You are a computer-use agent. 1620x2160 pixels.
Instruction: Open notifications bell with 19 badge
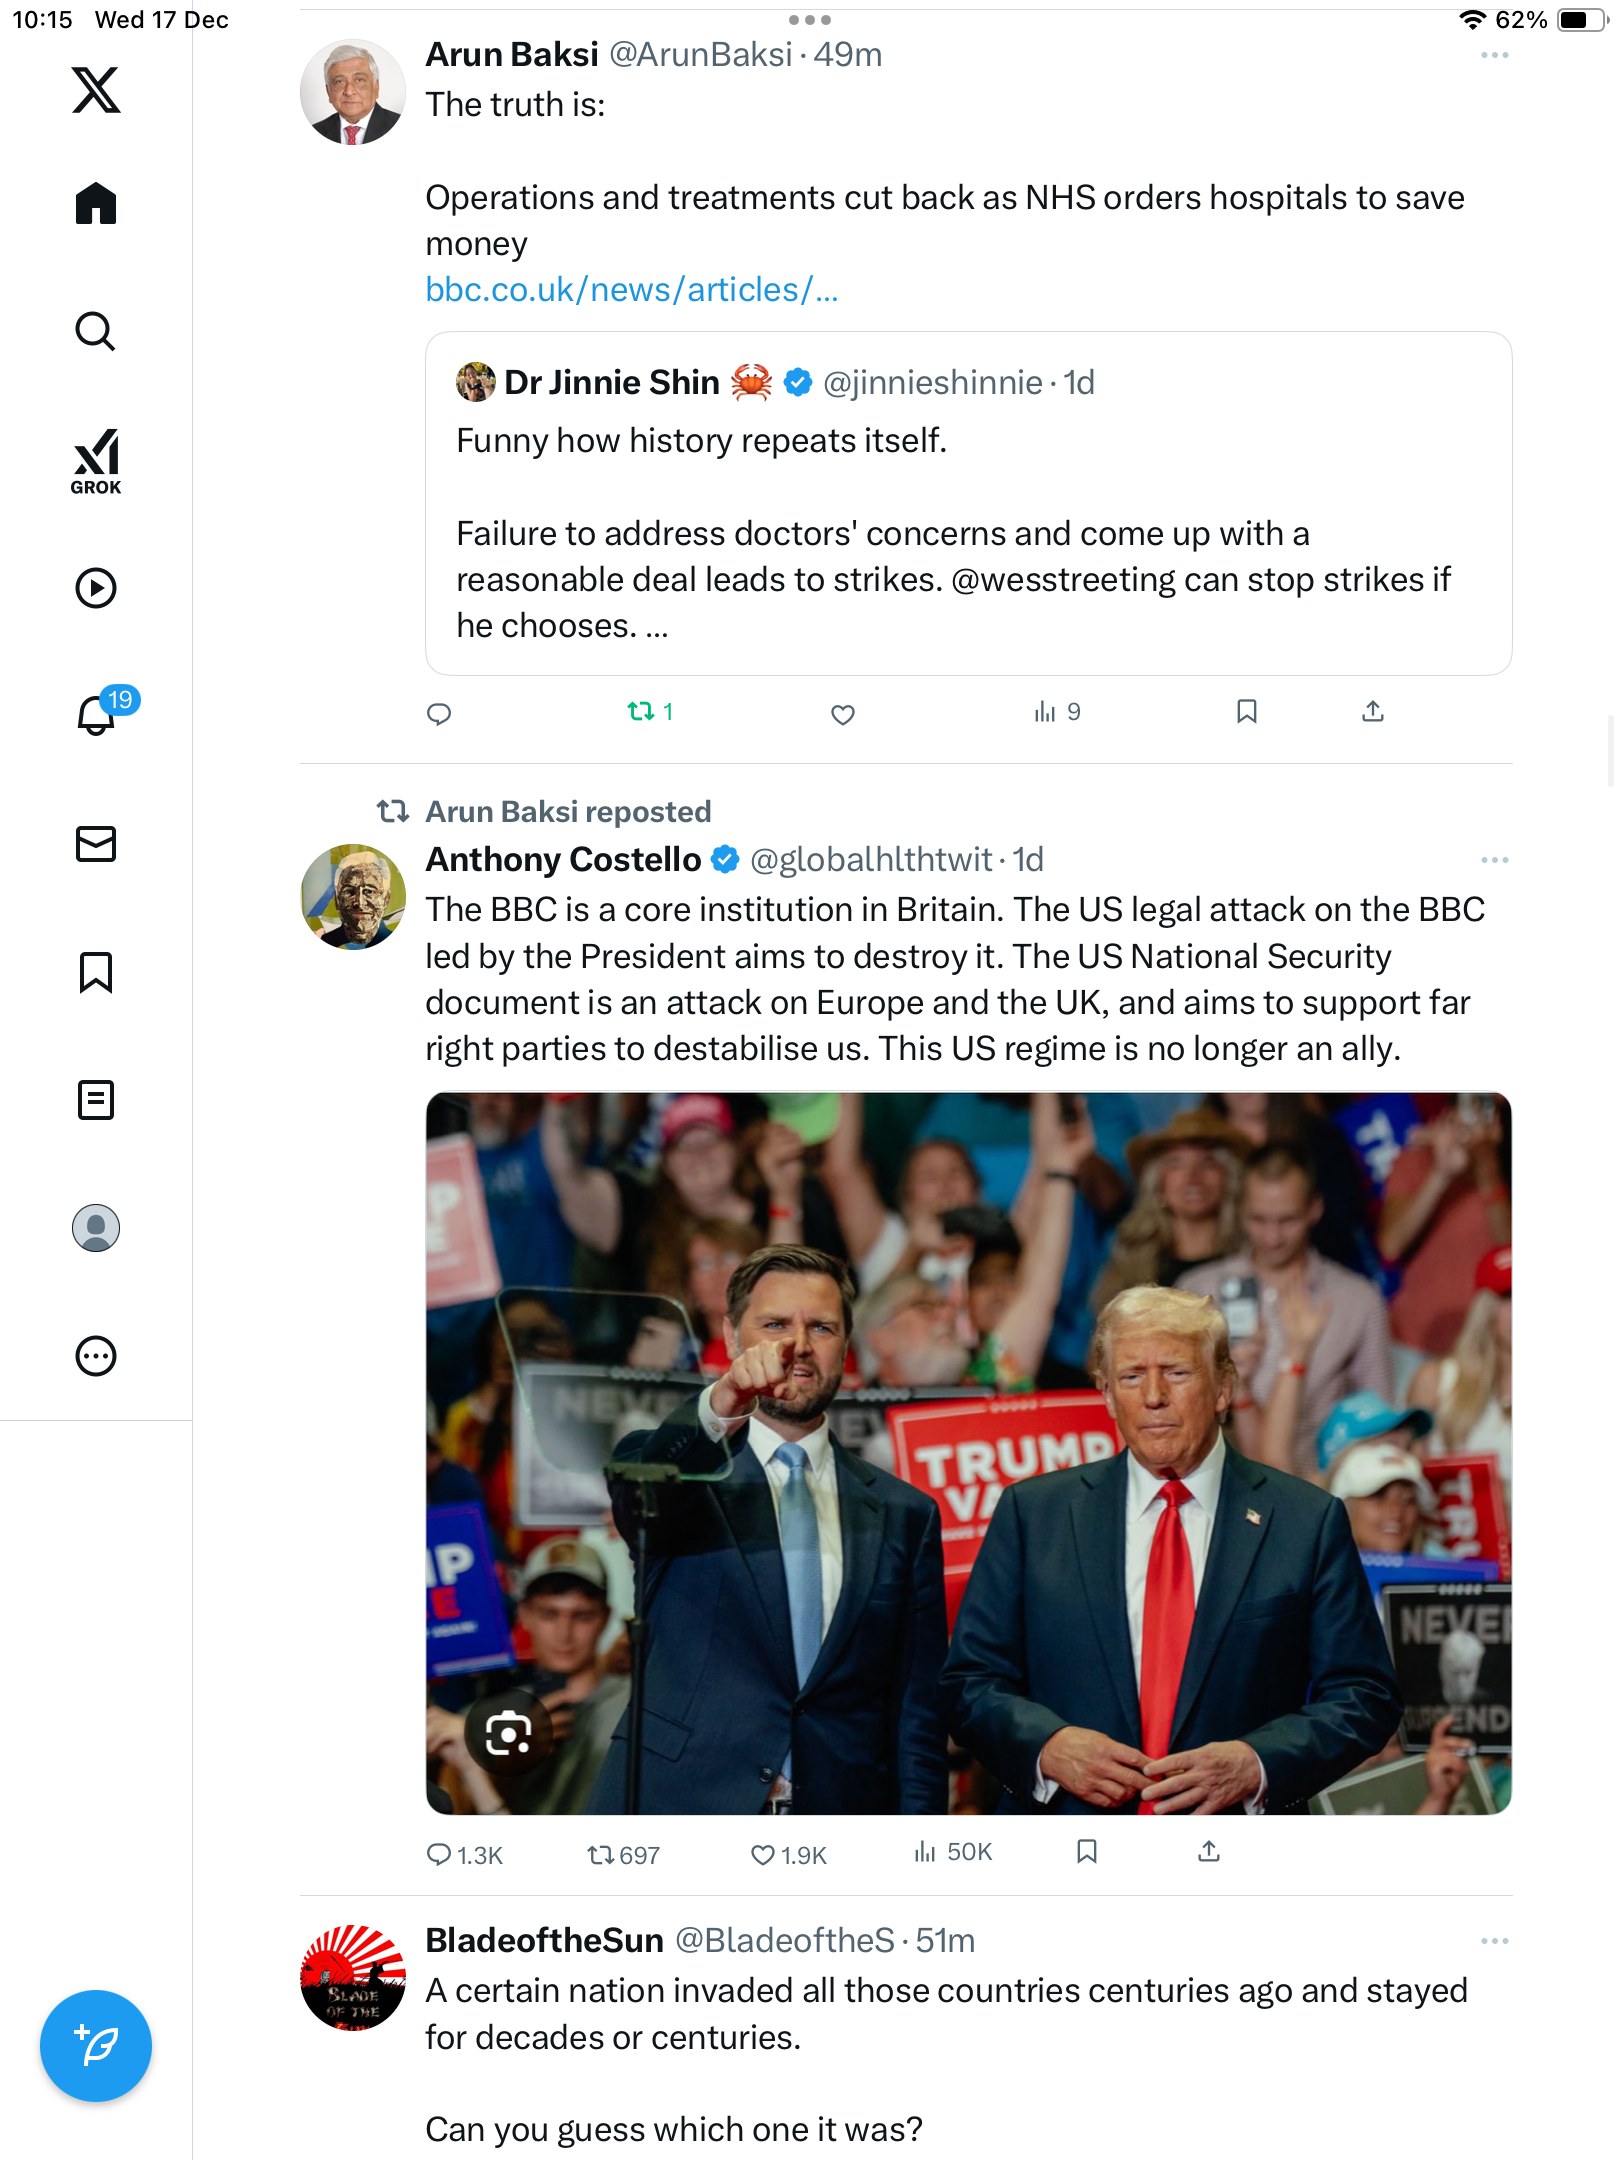point(98,715)
